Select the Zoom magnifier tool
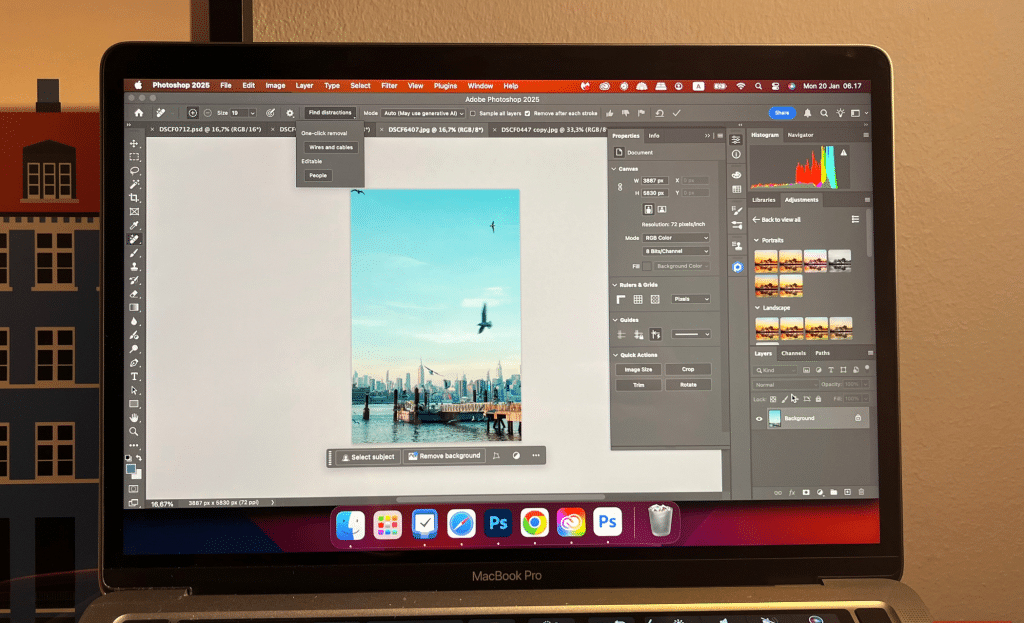The image size is (1024, 623). 134,431
